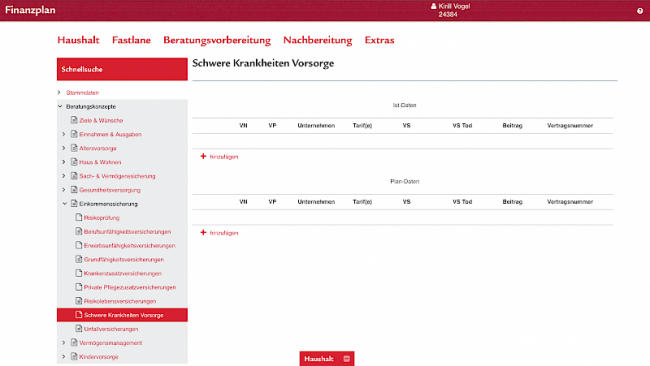
Task: Expand the Altersvorsorge arrow
Action: coord(63,148)
